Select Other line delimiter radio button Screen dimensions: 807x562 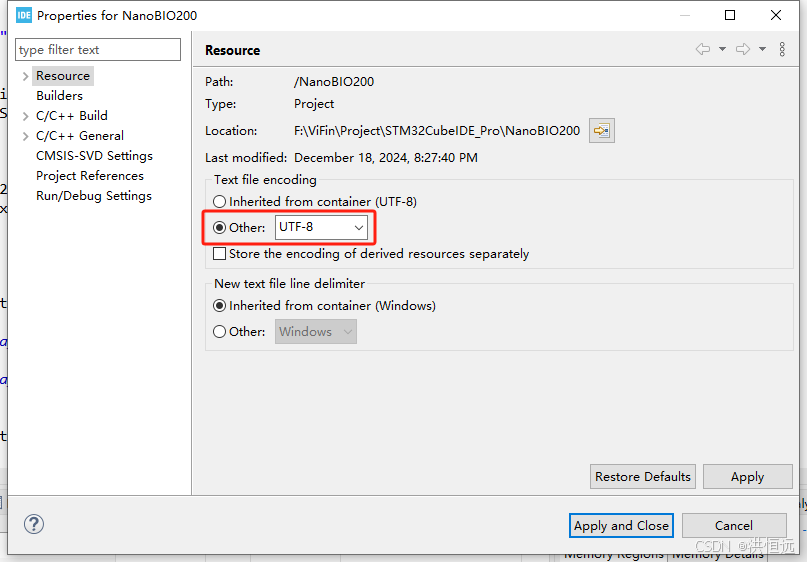[220, 331]
